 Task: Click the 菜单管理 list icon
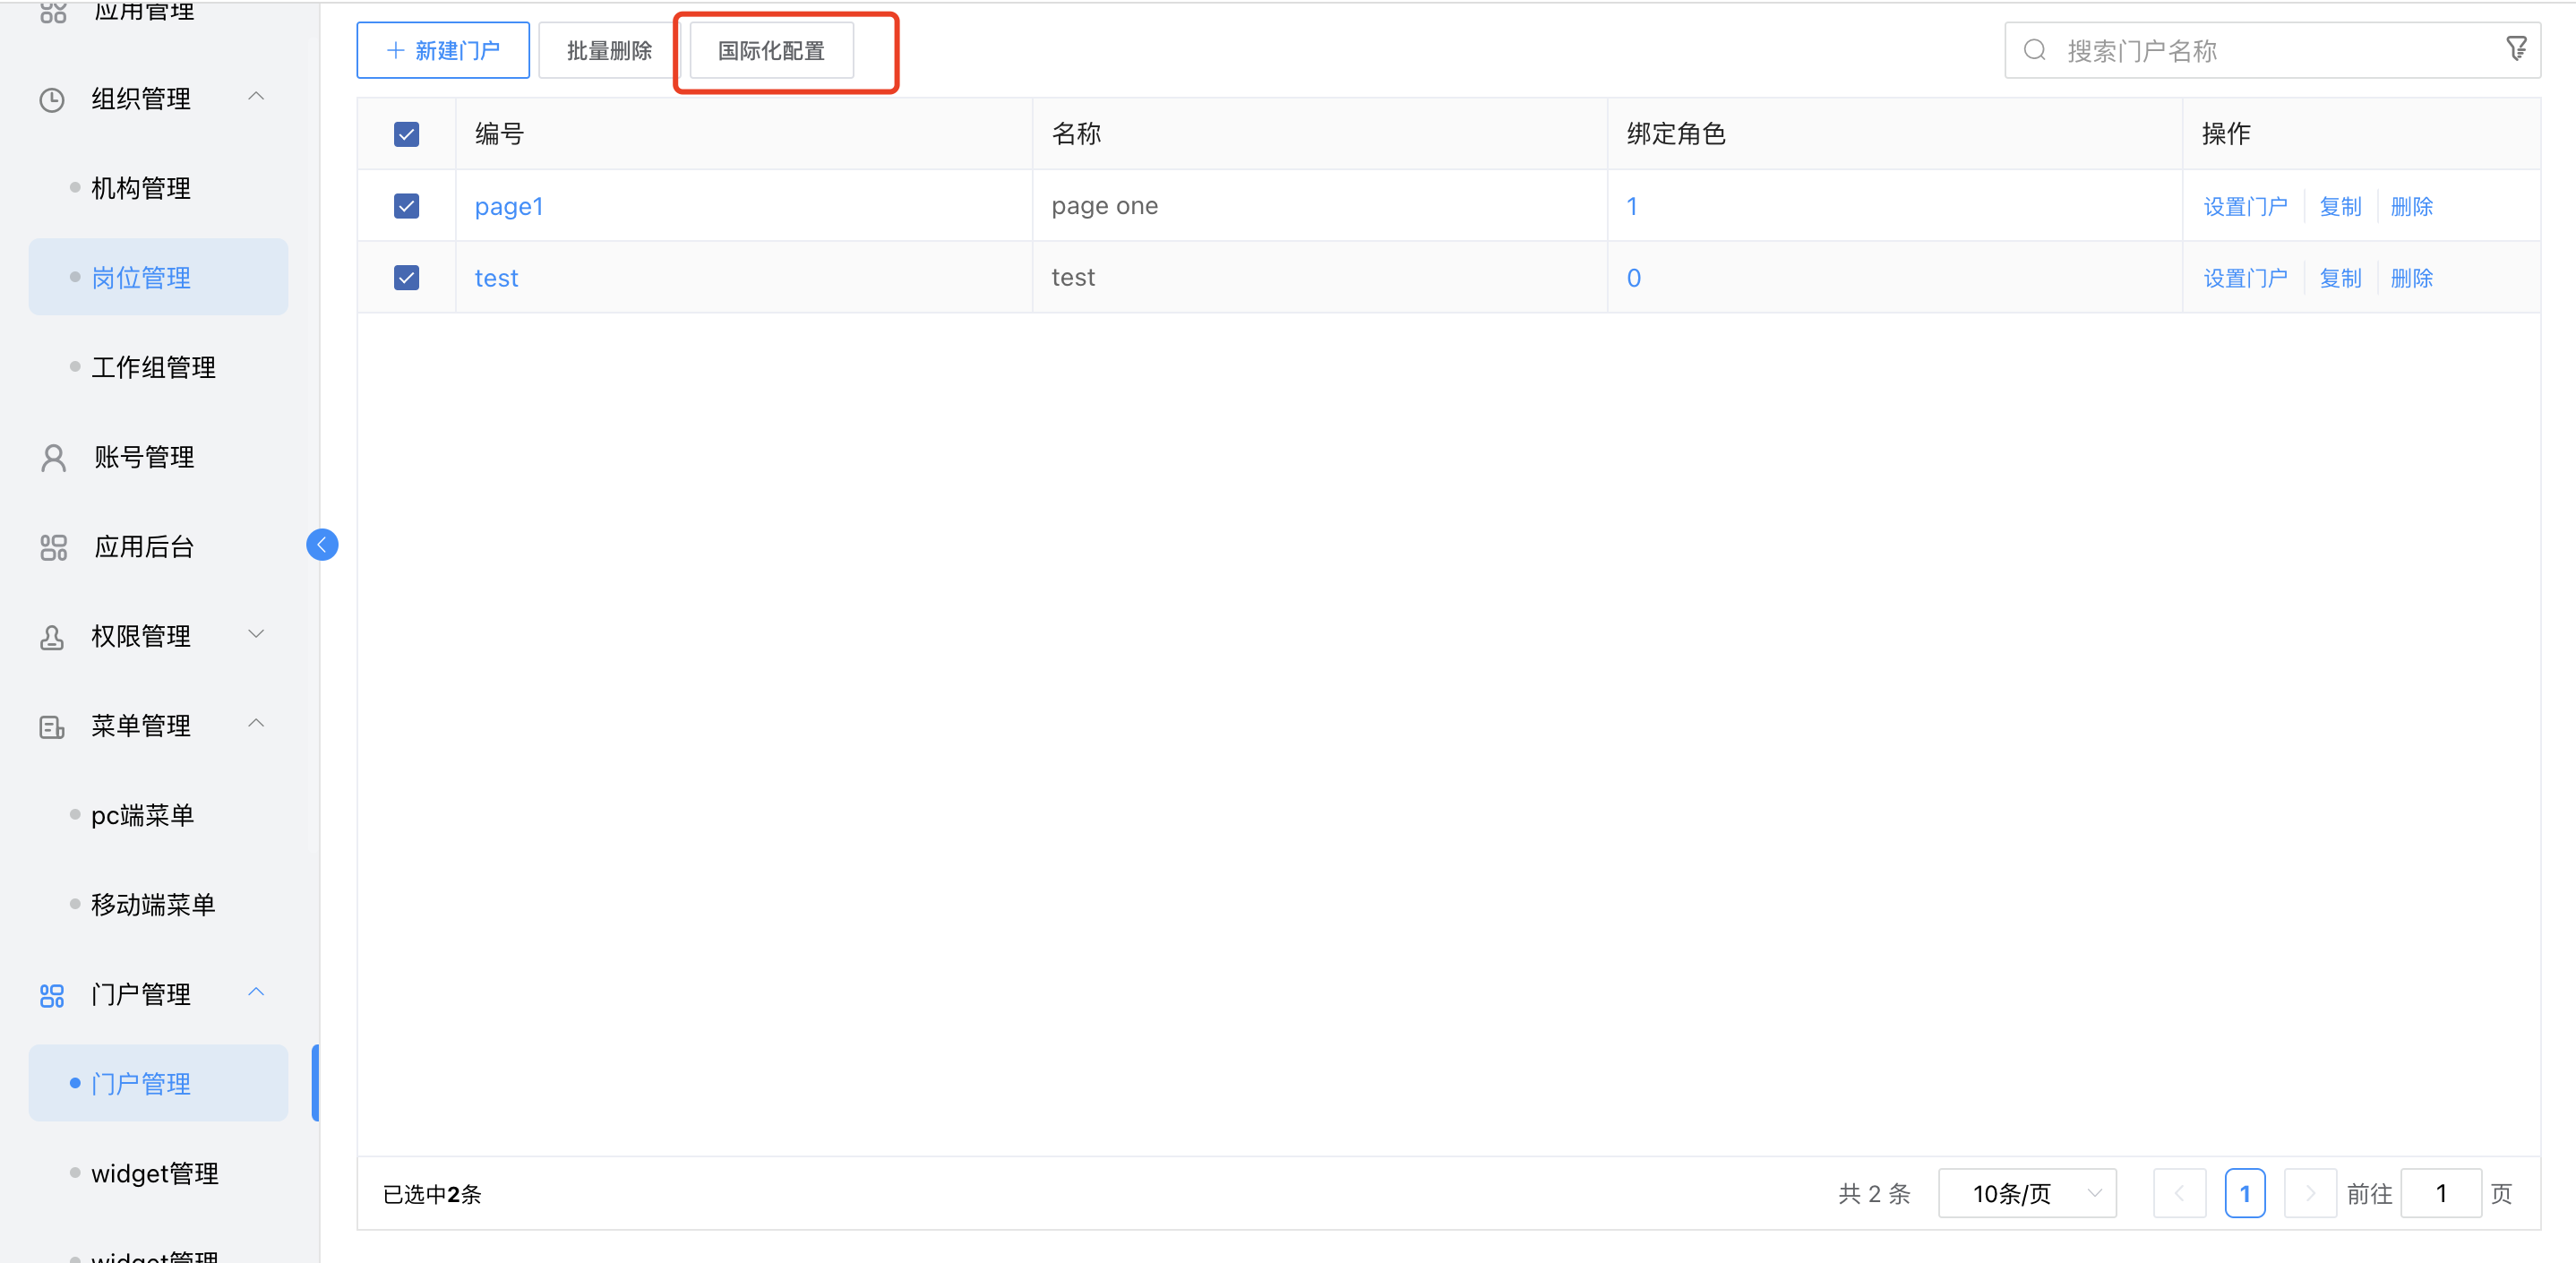click(x=52, y=727)
